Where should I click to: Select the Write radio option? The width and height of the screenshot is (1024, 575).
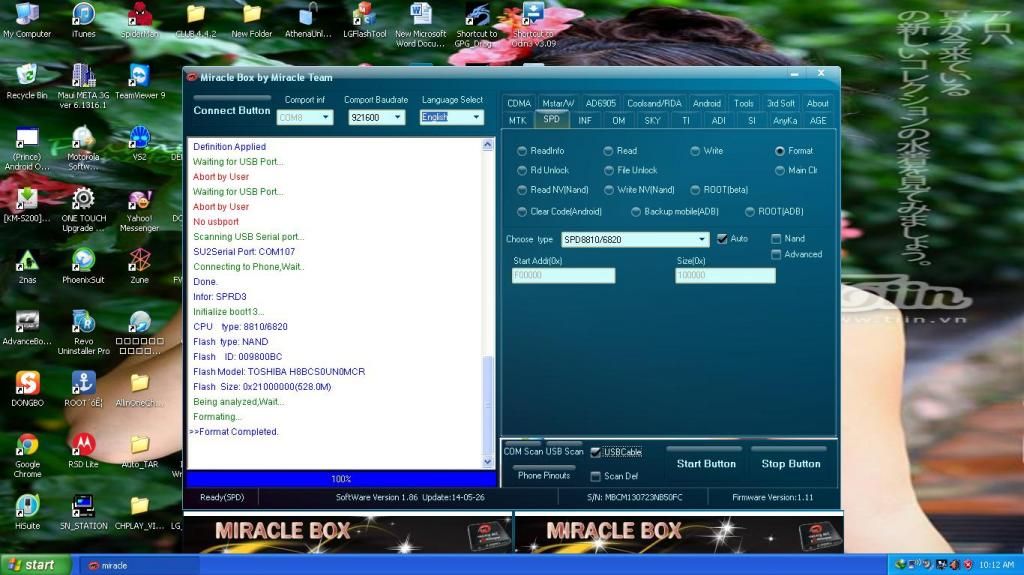click(x=696, y=151)
